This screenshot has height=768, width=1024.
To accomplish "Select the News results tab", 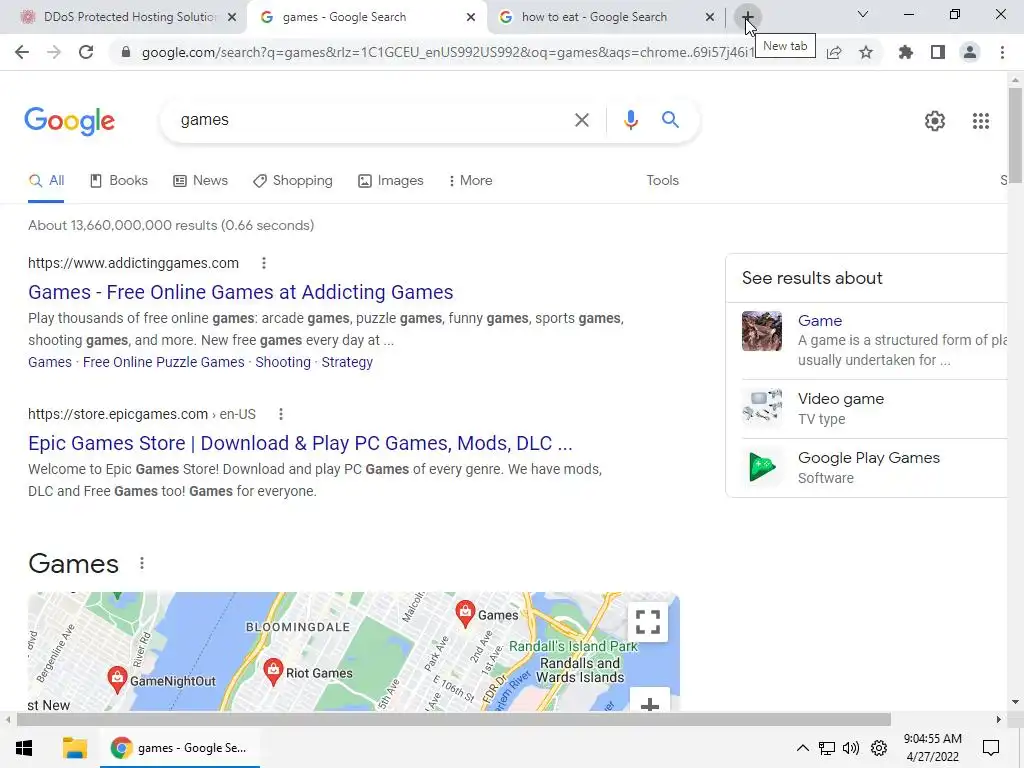I will 200,181.
